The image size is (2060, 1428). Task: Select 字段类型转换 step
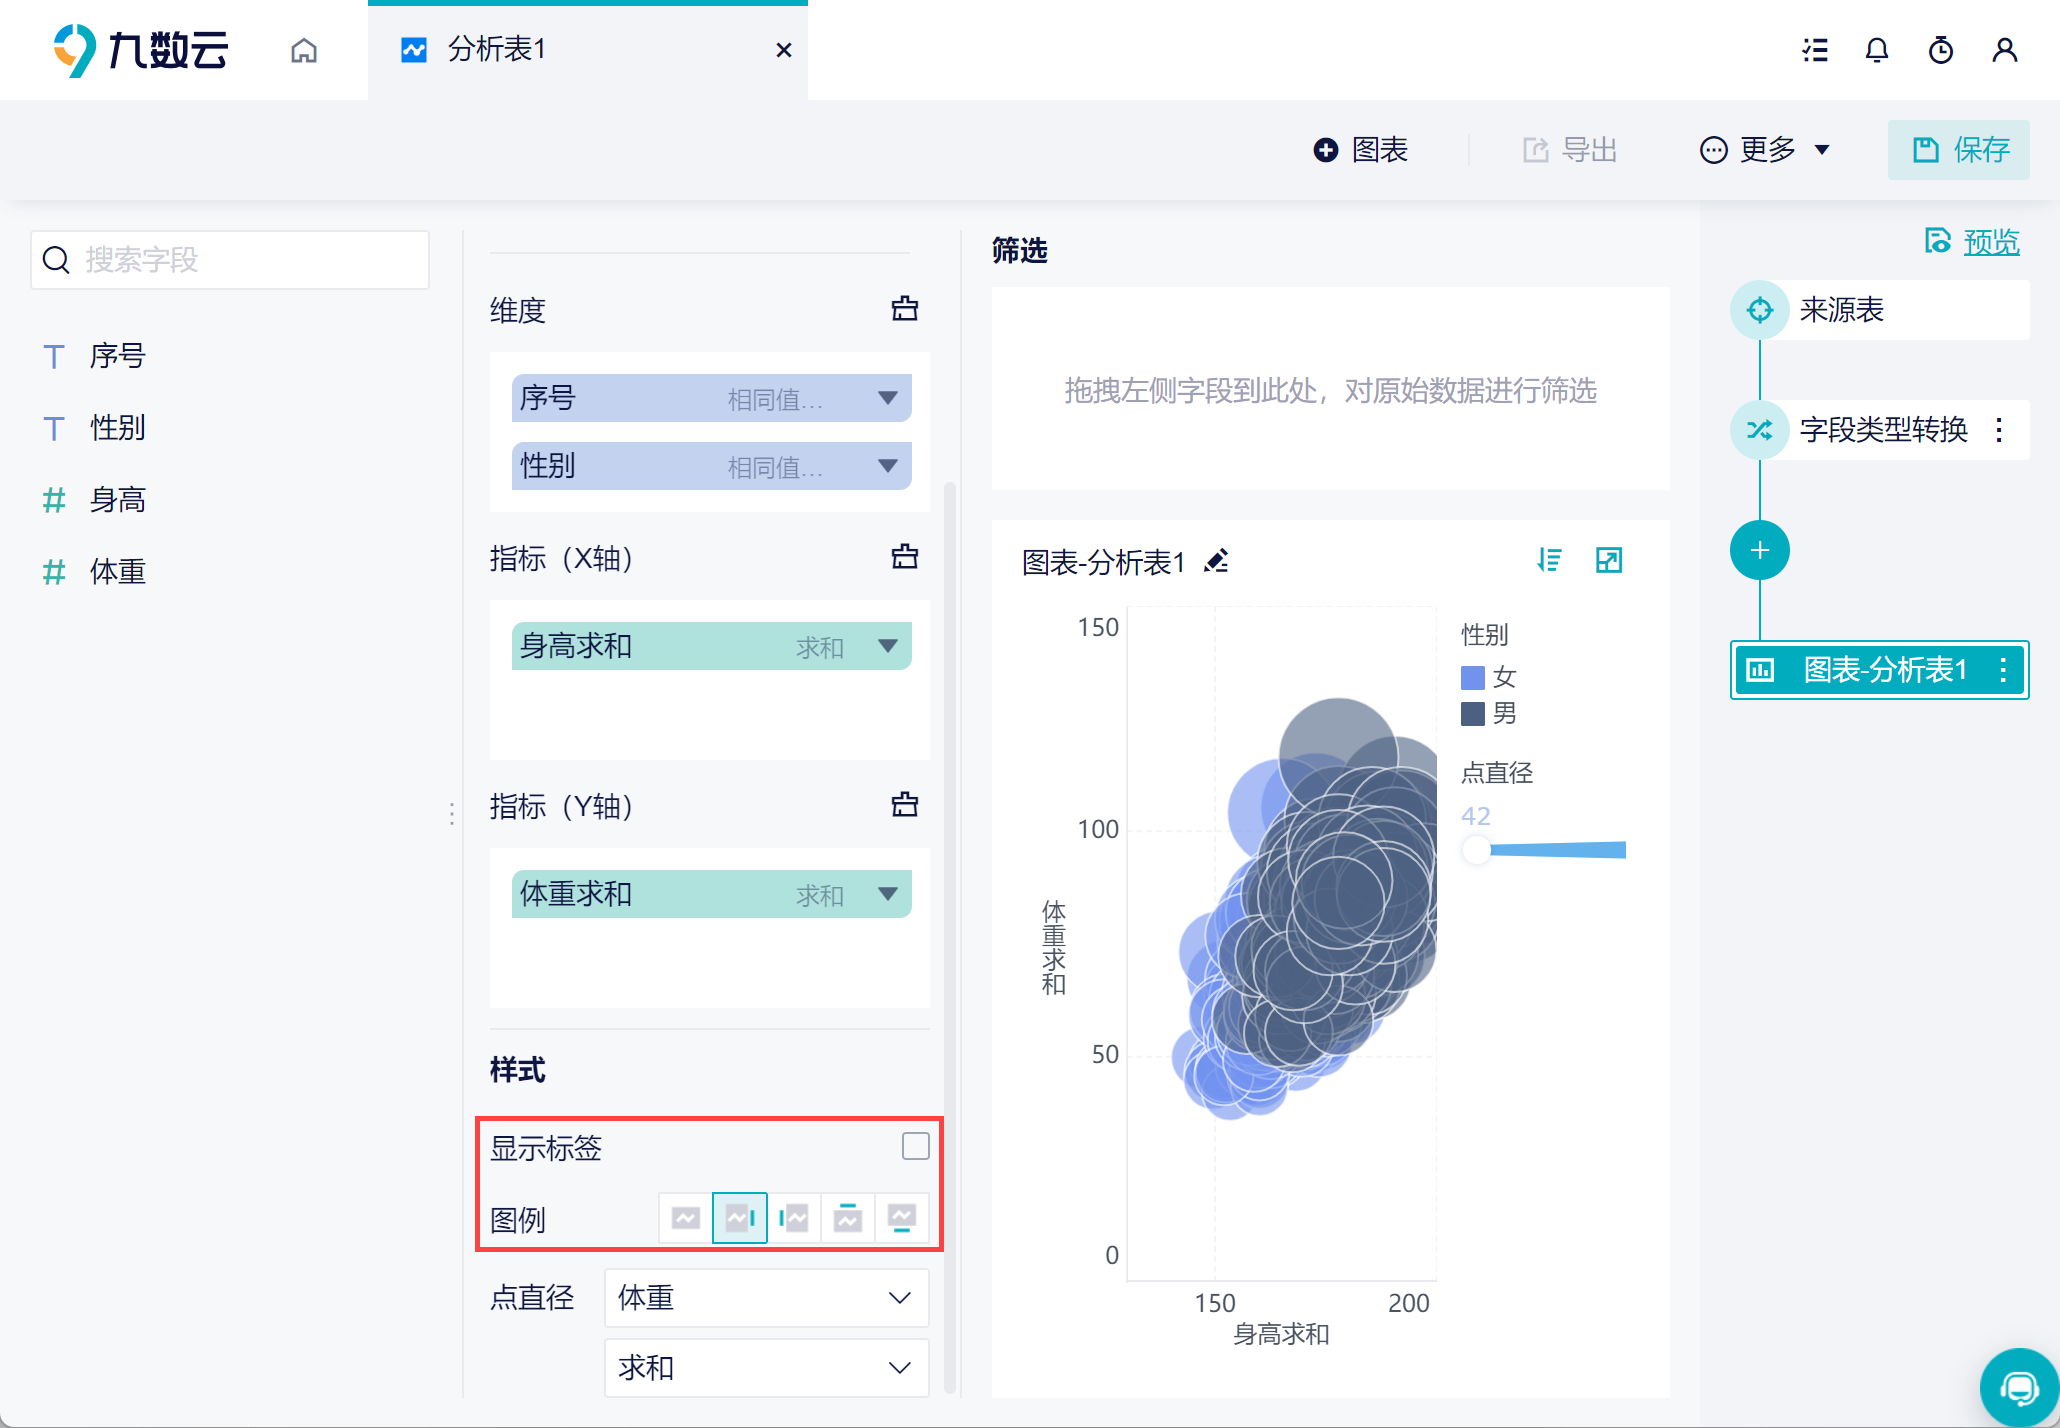(x=1883, y=430)
